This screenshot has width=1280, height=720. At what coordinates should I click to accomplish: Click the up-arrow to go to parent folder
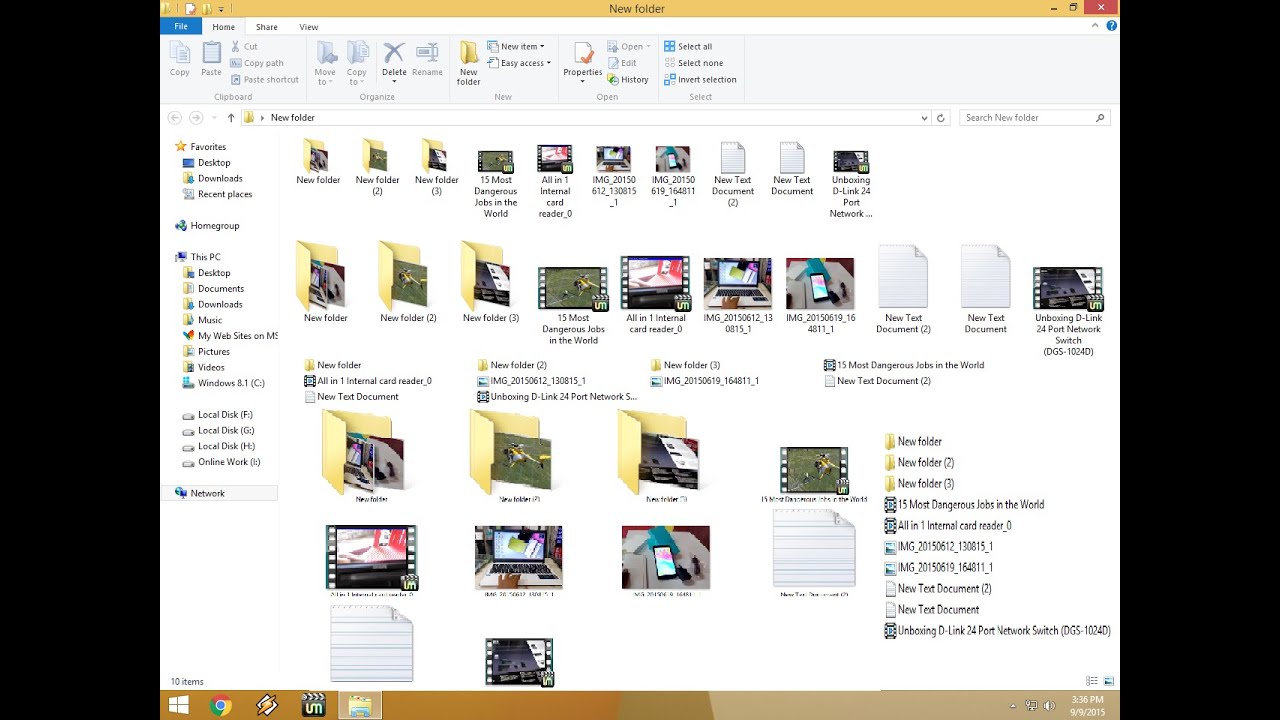[231, 117]
